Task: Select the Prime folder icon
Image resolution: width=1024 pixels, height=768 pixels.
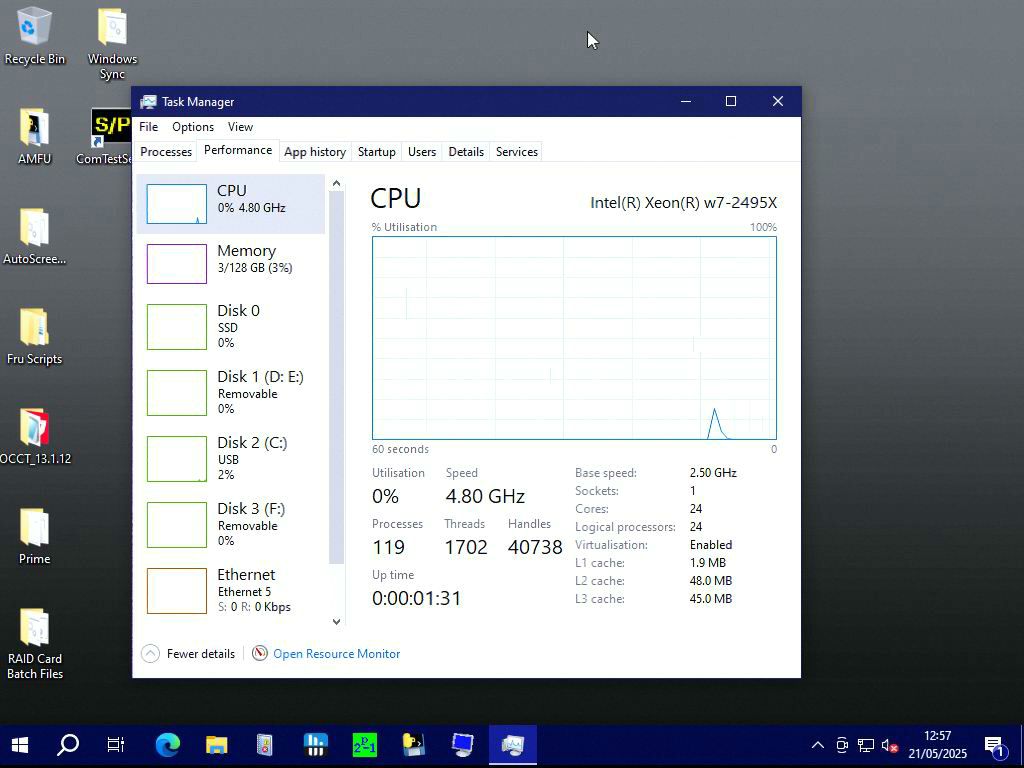Action: coord(34,536)
